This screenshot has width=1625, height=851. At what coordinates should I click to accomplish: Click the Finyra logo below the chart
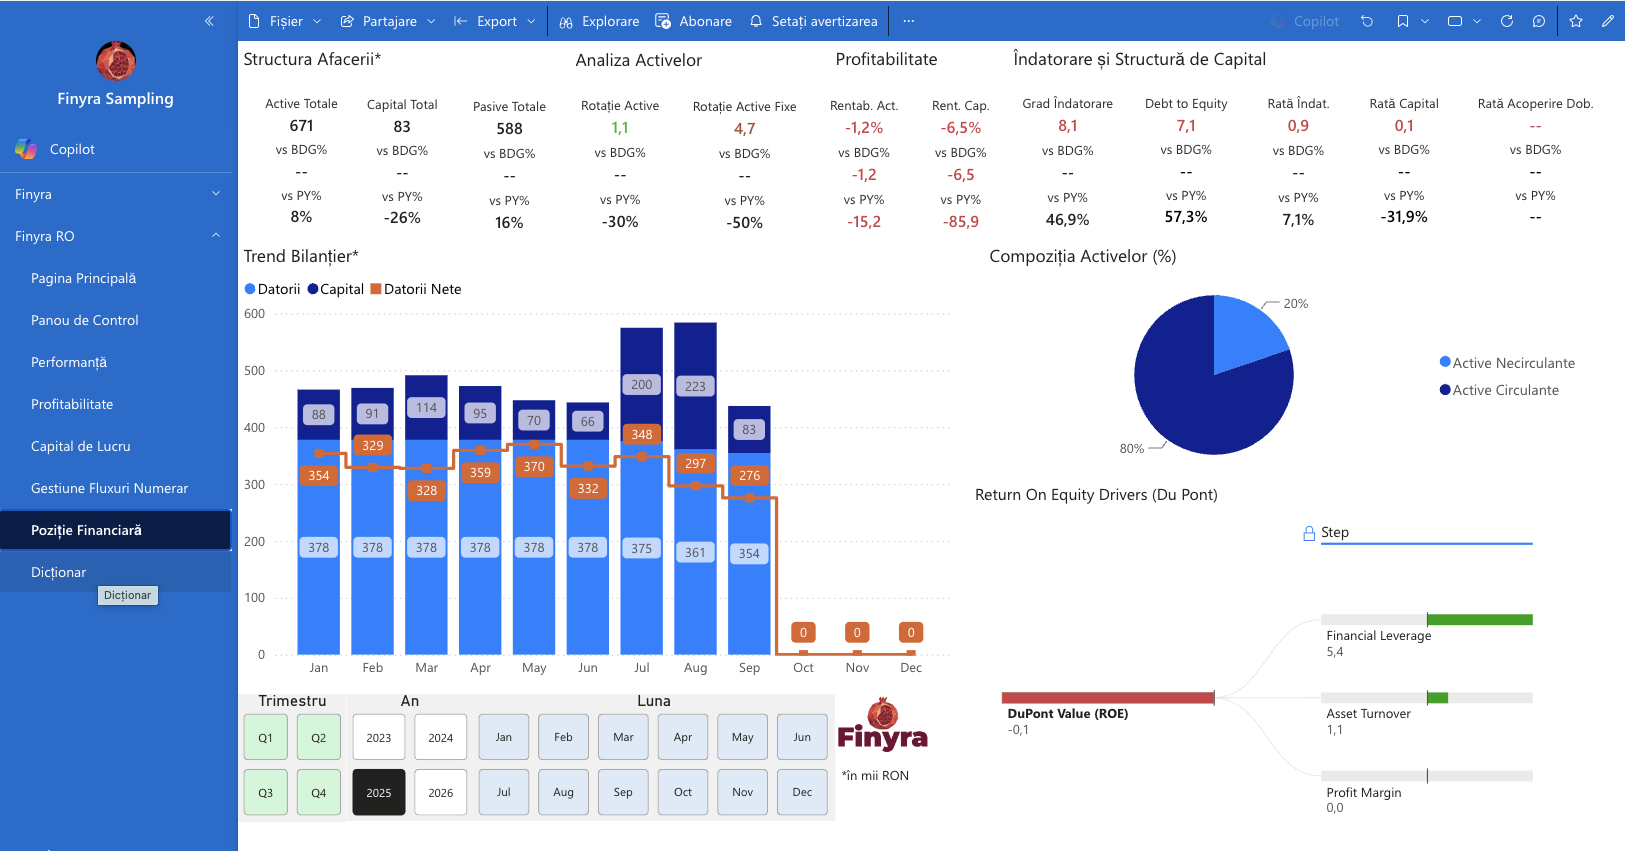(882, 726)
